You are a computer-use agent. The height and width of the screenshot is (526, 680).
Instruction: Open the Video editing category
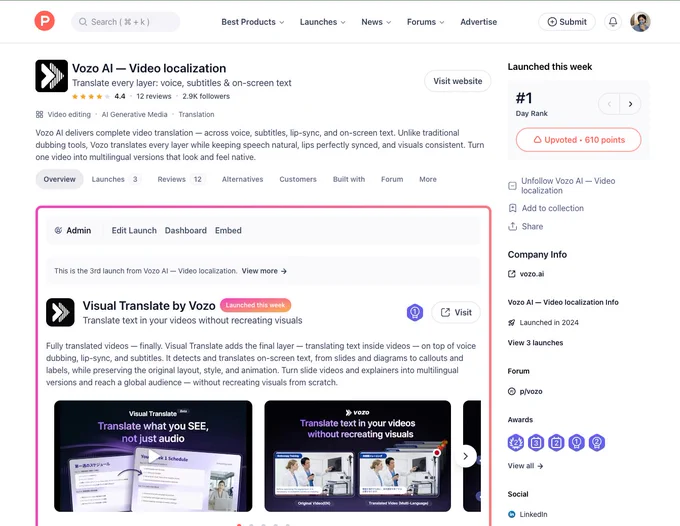point(69,114)
